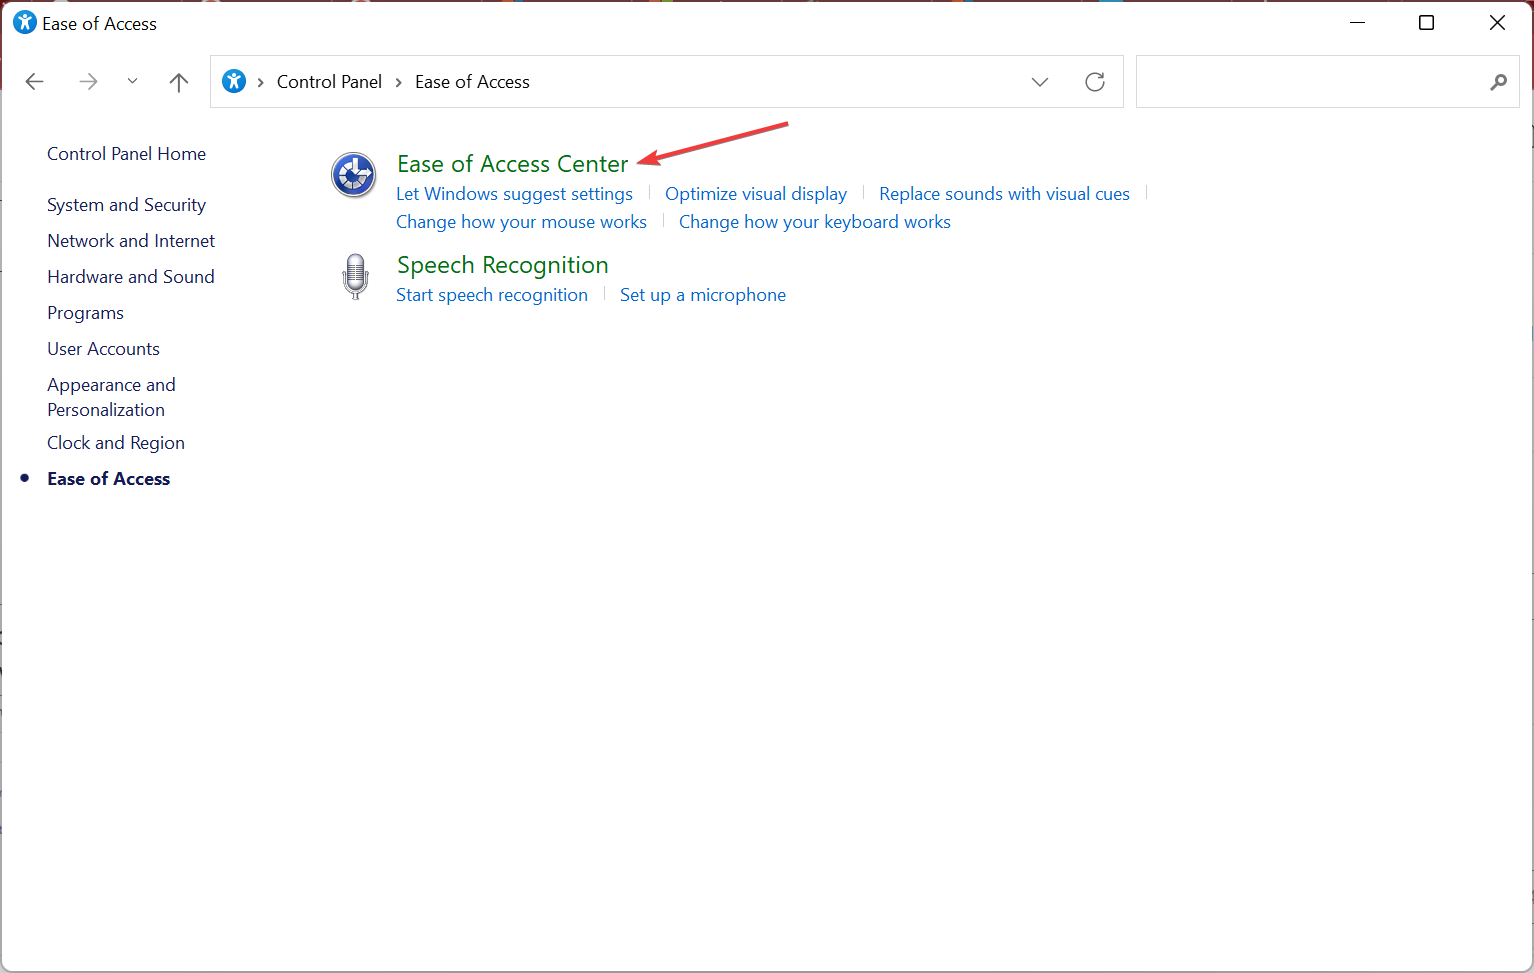
Task: Click Optimize visual display
Action: point(756,194)
